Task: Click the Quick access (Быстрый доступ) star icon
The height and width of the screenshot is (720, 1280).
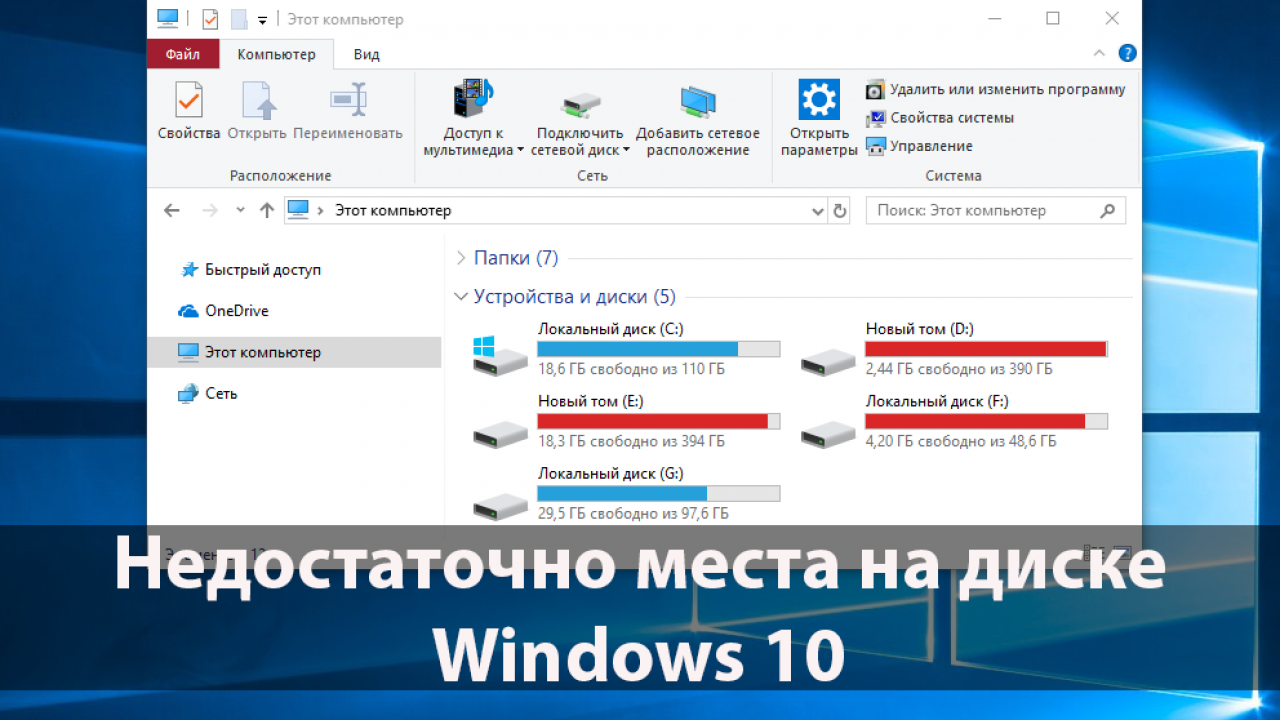Action: coord(188,270)
